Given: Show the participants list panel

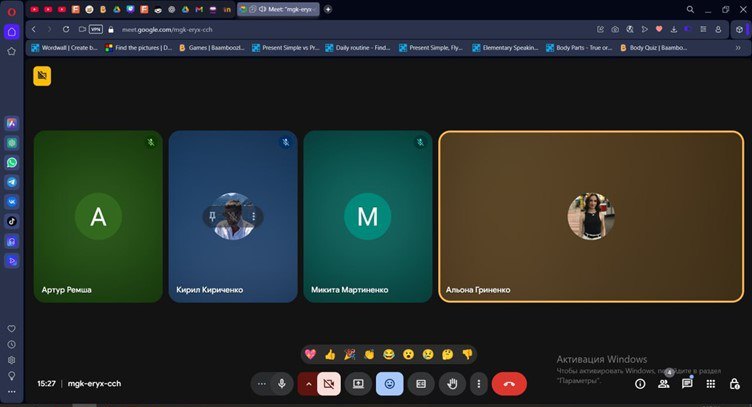Looking at the screenshot, I should click(664, 383).
